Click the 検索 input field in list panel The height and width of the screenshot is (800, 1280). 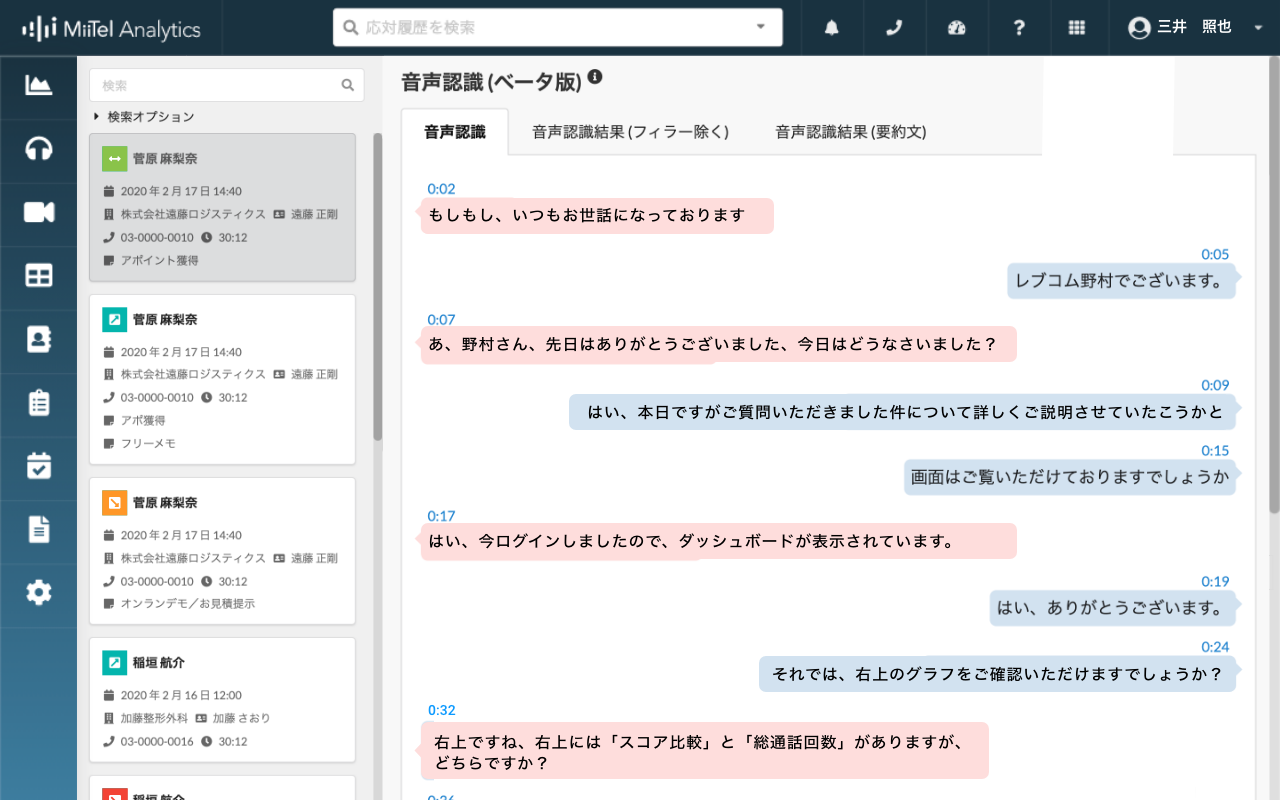point(218,86)
